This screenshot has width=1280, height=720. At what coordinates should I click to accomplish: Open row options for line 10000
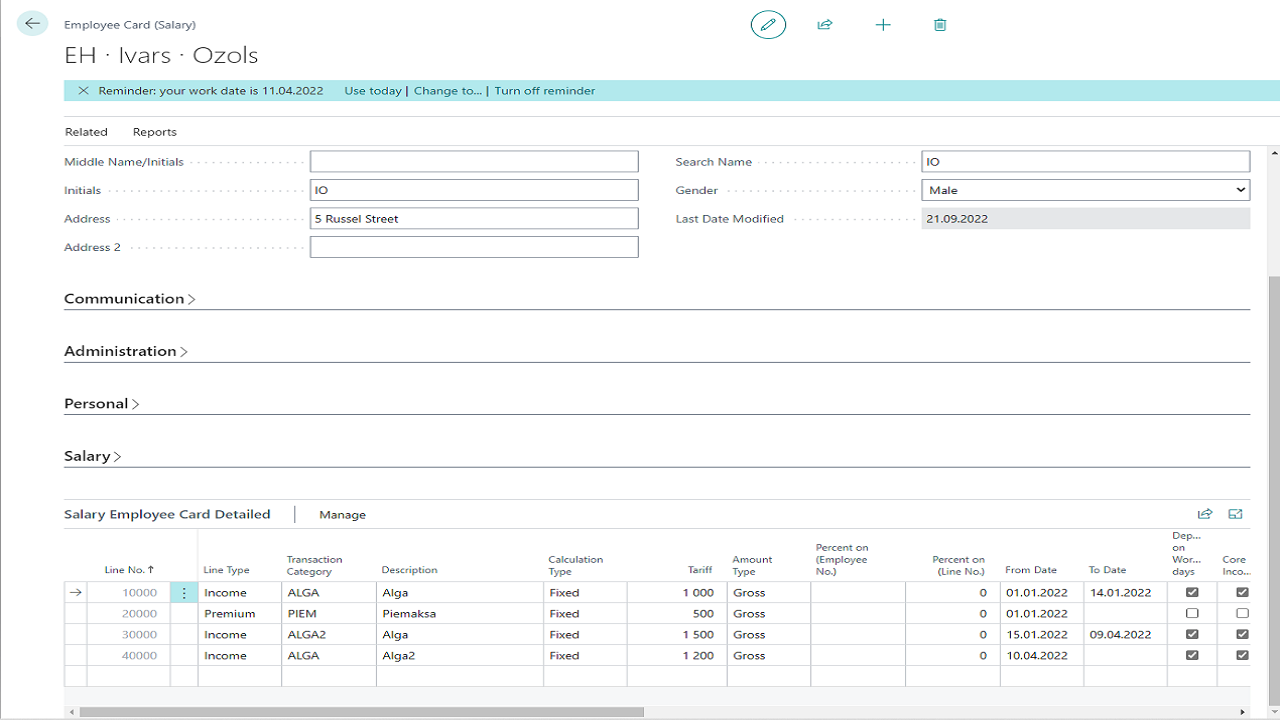click(x=184, y=593)
